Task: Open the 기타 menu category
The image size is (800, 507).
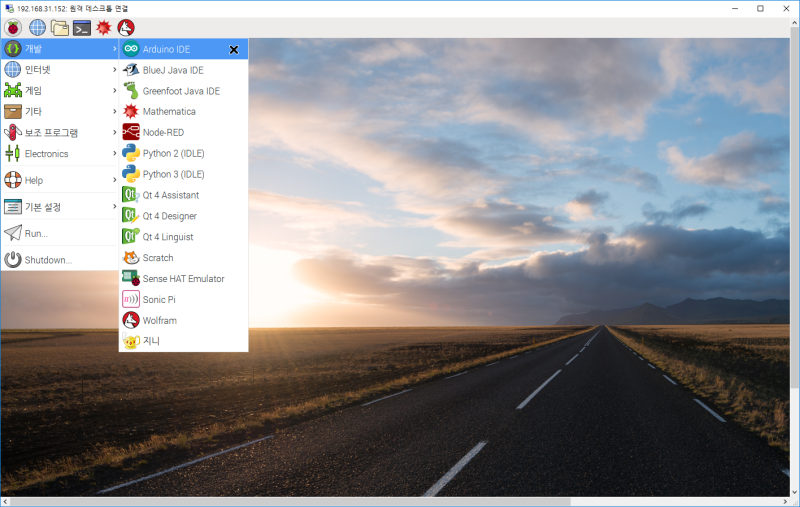Action: pos(60,111)
